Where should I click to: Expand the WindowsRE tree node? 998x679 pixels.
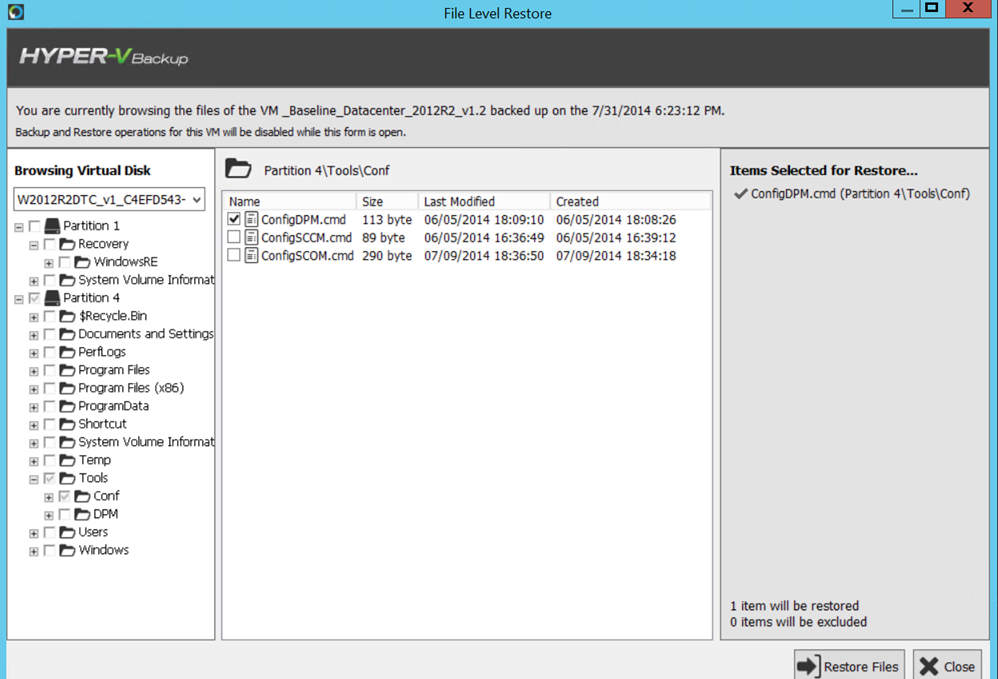49,263
